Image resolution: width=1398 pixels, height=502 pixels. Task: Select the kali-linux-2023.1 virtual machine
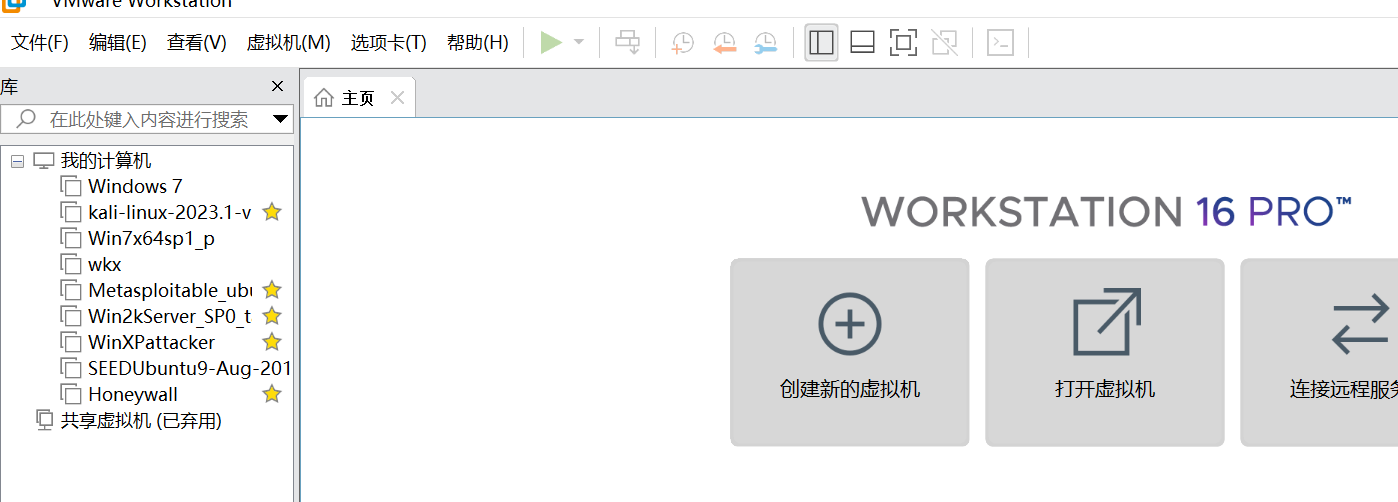[x=169, y=212]
